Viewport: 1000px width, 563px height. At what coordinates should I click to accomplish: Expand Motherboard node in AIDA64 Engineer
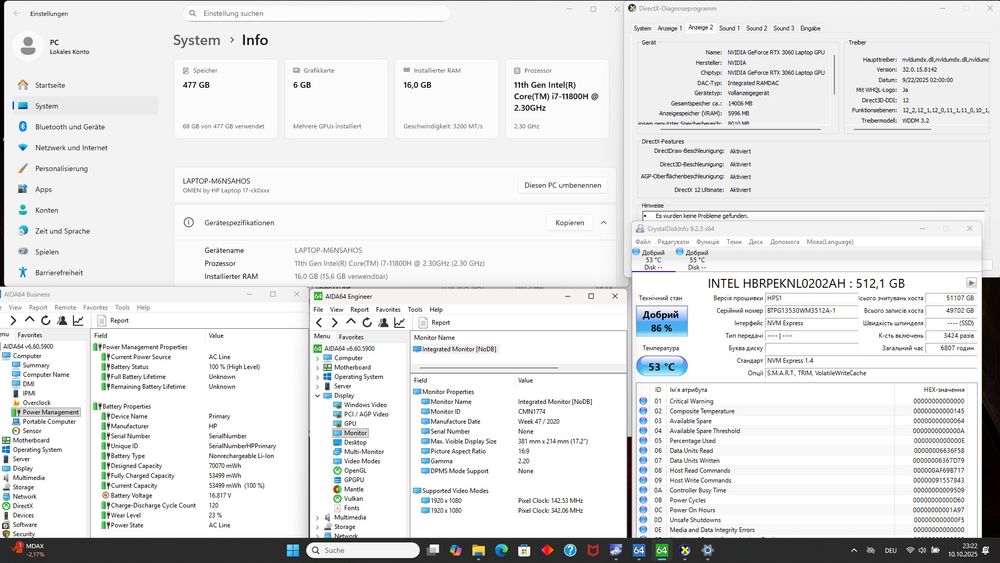[x=318, y=368]
